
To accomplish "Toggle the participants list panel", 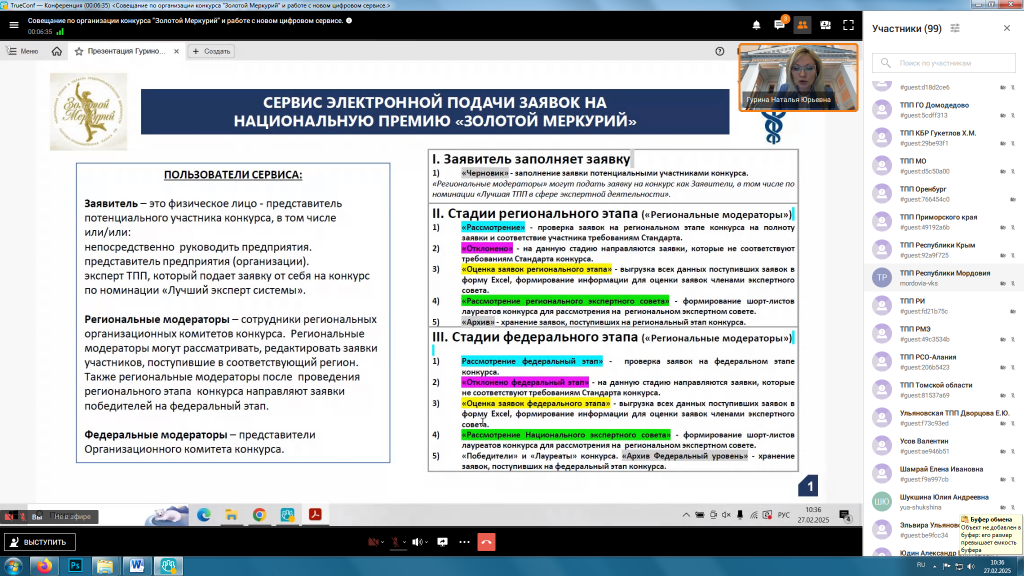I will tap(802, 25).
